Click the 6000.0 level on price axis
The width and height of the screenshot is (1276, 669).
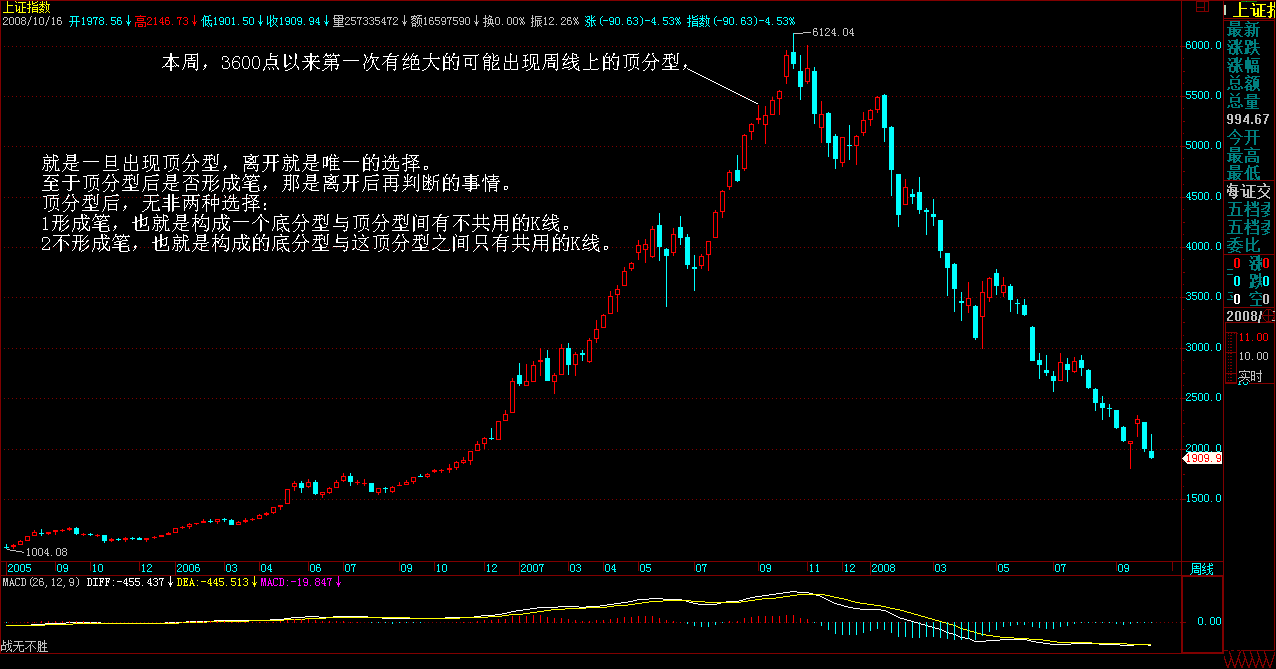tap(1203, 46)
